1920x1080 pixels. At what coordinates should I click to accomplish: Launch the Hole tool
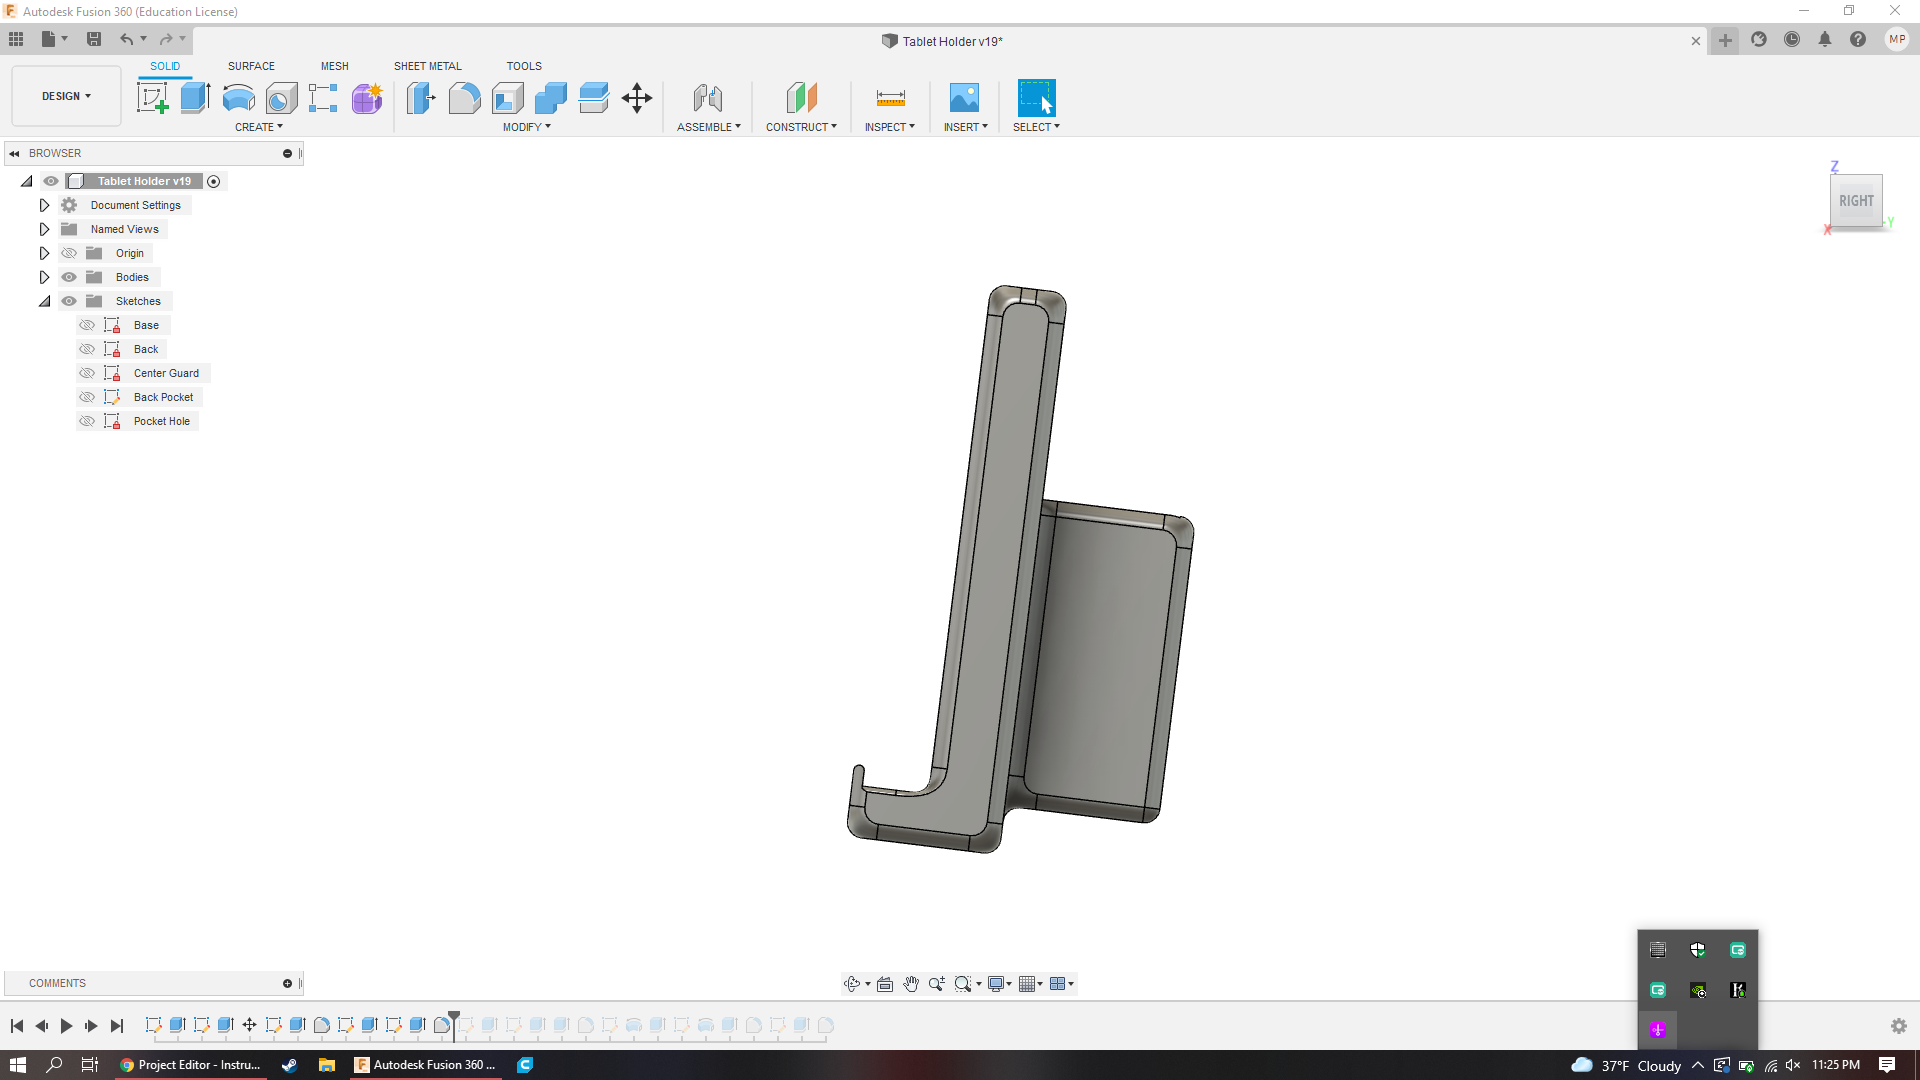tap(283, 97)
